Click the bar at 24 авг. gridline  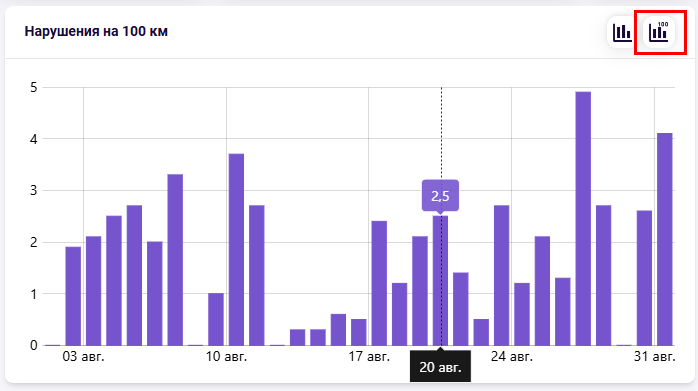(522, 314)
